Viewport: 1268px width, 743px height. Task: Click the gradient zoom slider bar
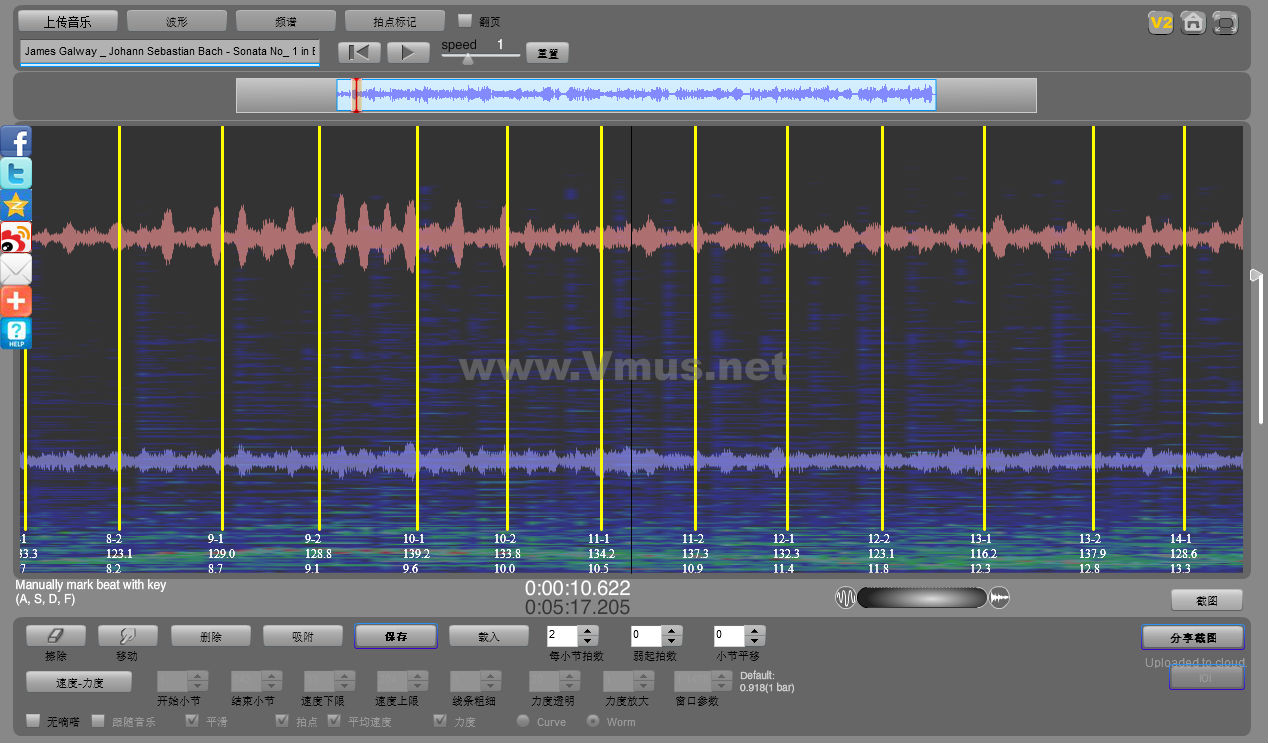pyautogui.click(x=922, y=598)
